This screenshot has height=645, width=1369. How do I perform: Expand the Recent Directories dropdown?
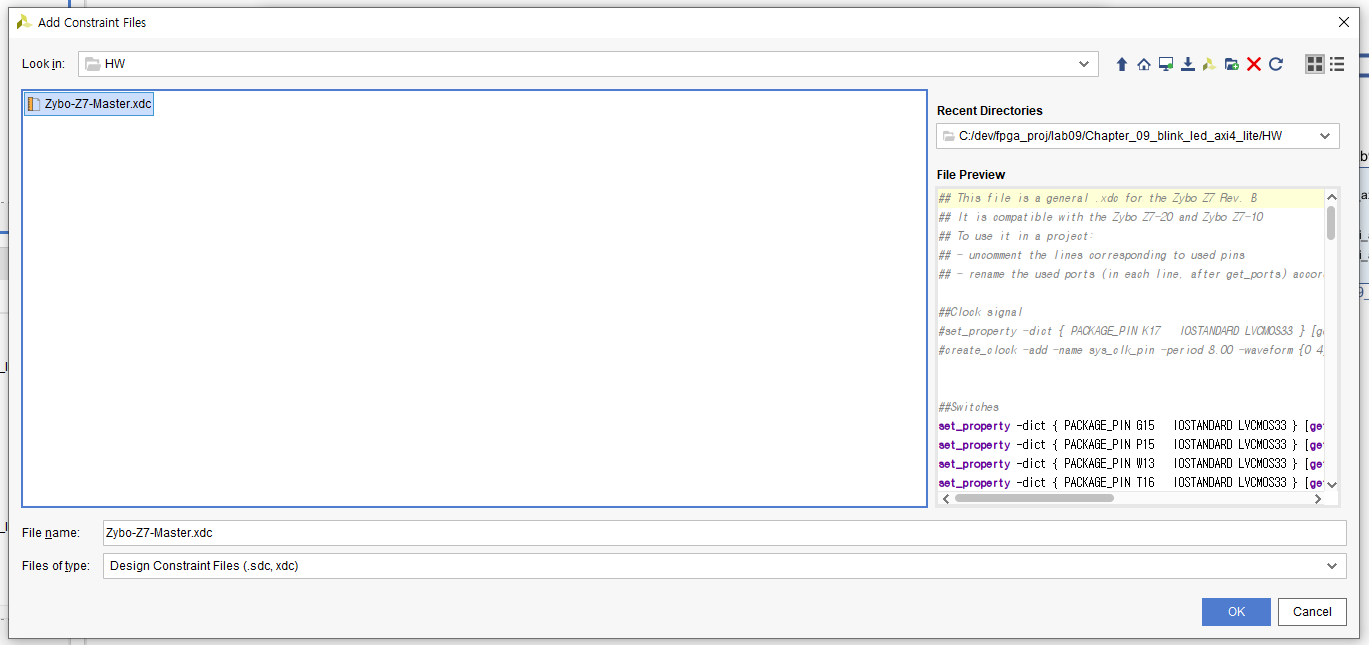tap(1326, 136)
